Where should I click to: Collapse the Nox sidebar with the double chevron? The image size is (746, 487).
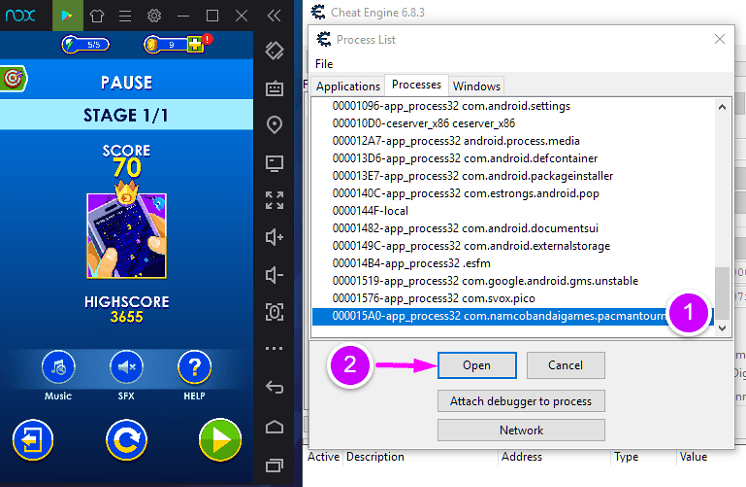pyautogui.click(x=275, y=16)
